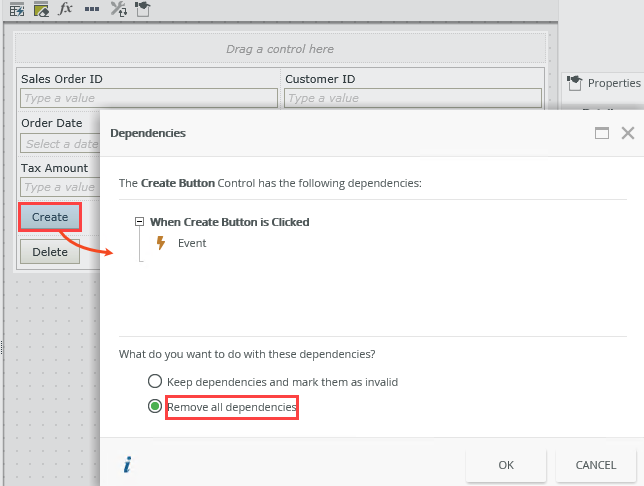Click the blue info icon in dialog footer
Viewport: 644px width, 486px height.
[x=128, y=465]
